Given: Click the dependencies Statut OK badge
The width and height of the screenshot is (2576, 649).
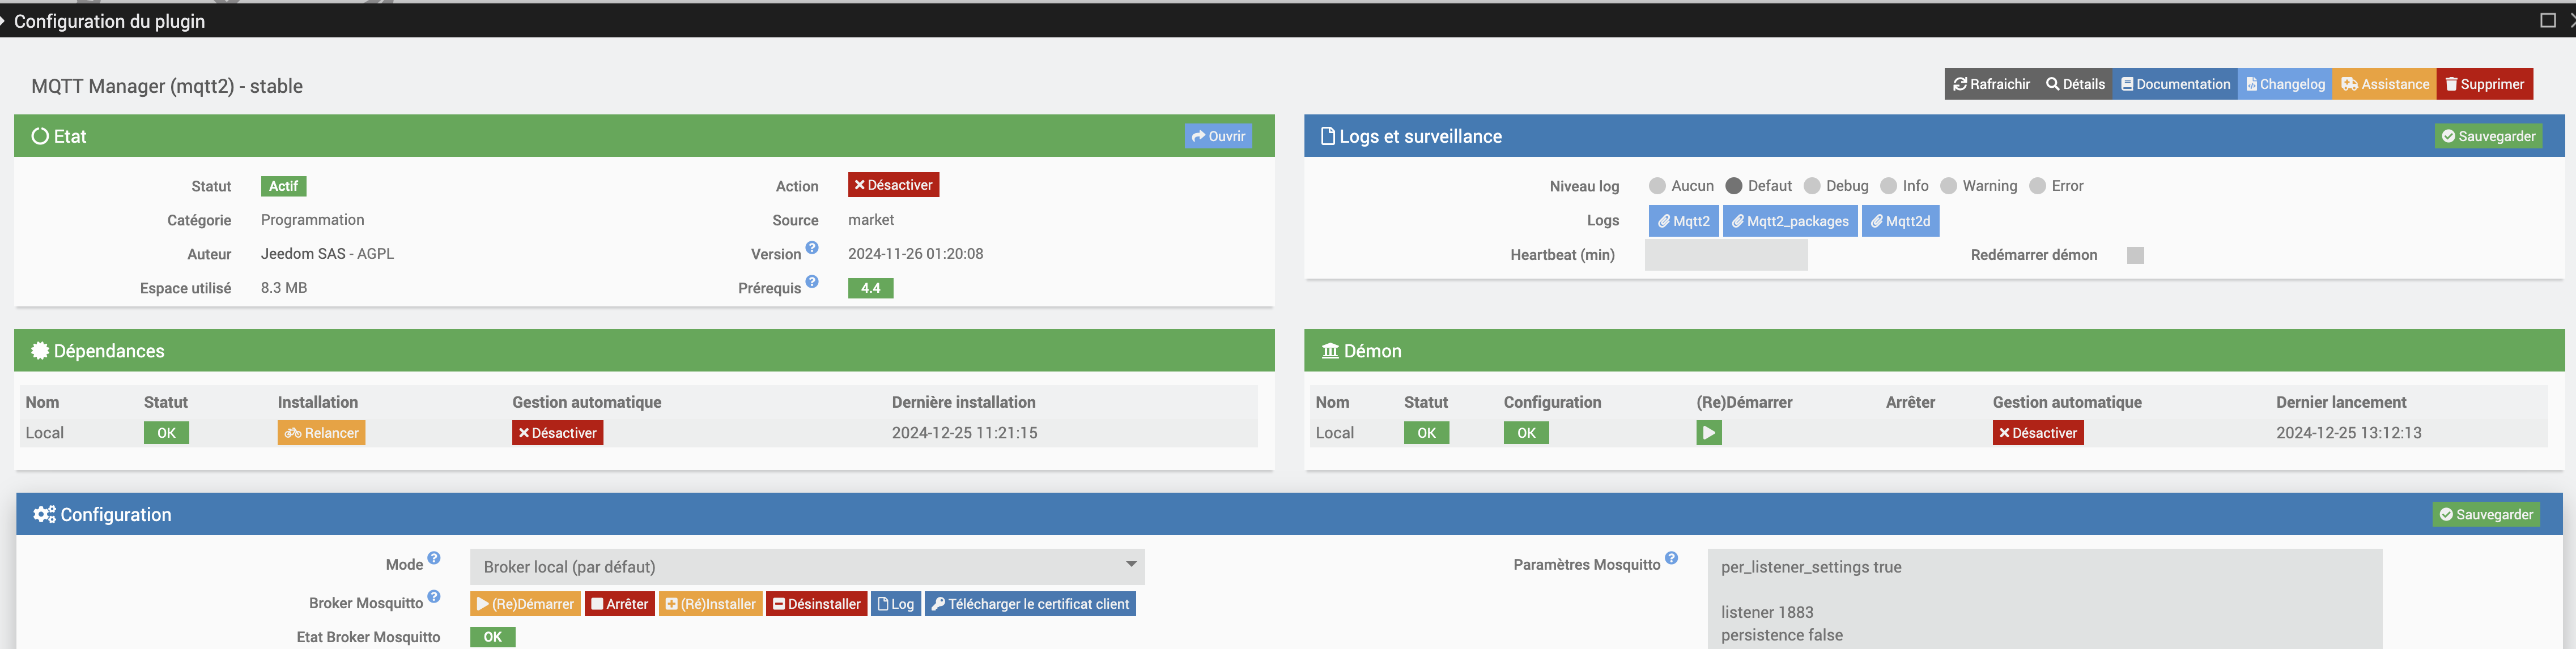Looking at the screenshot, I should 166,433.
